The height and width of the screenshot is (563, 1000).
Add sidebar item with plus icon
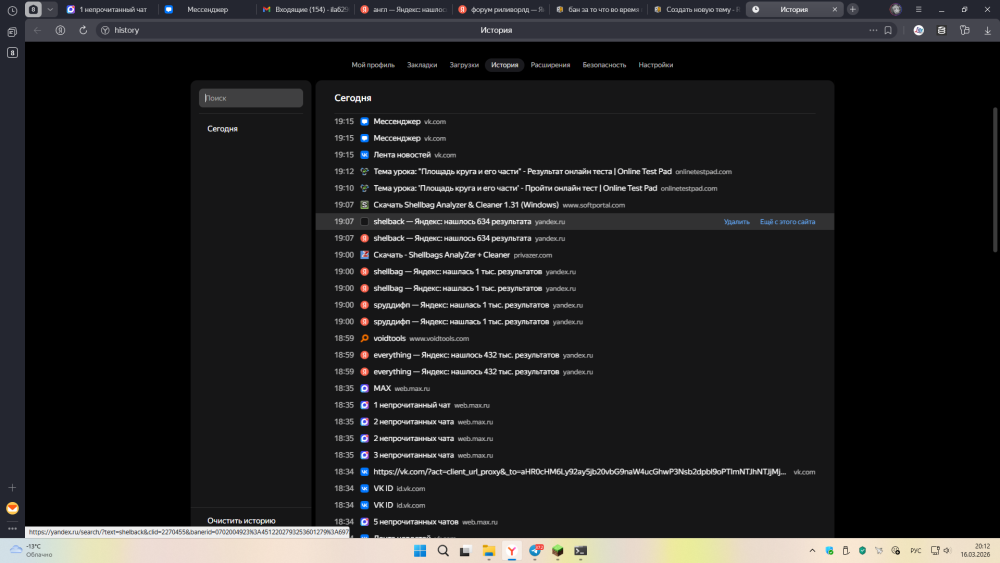pos(12,488)
